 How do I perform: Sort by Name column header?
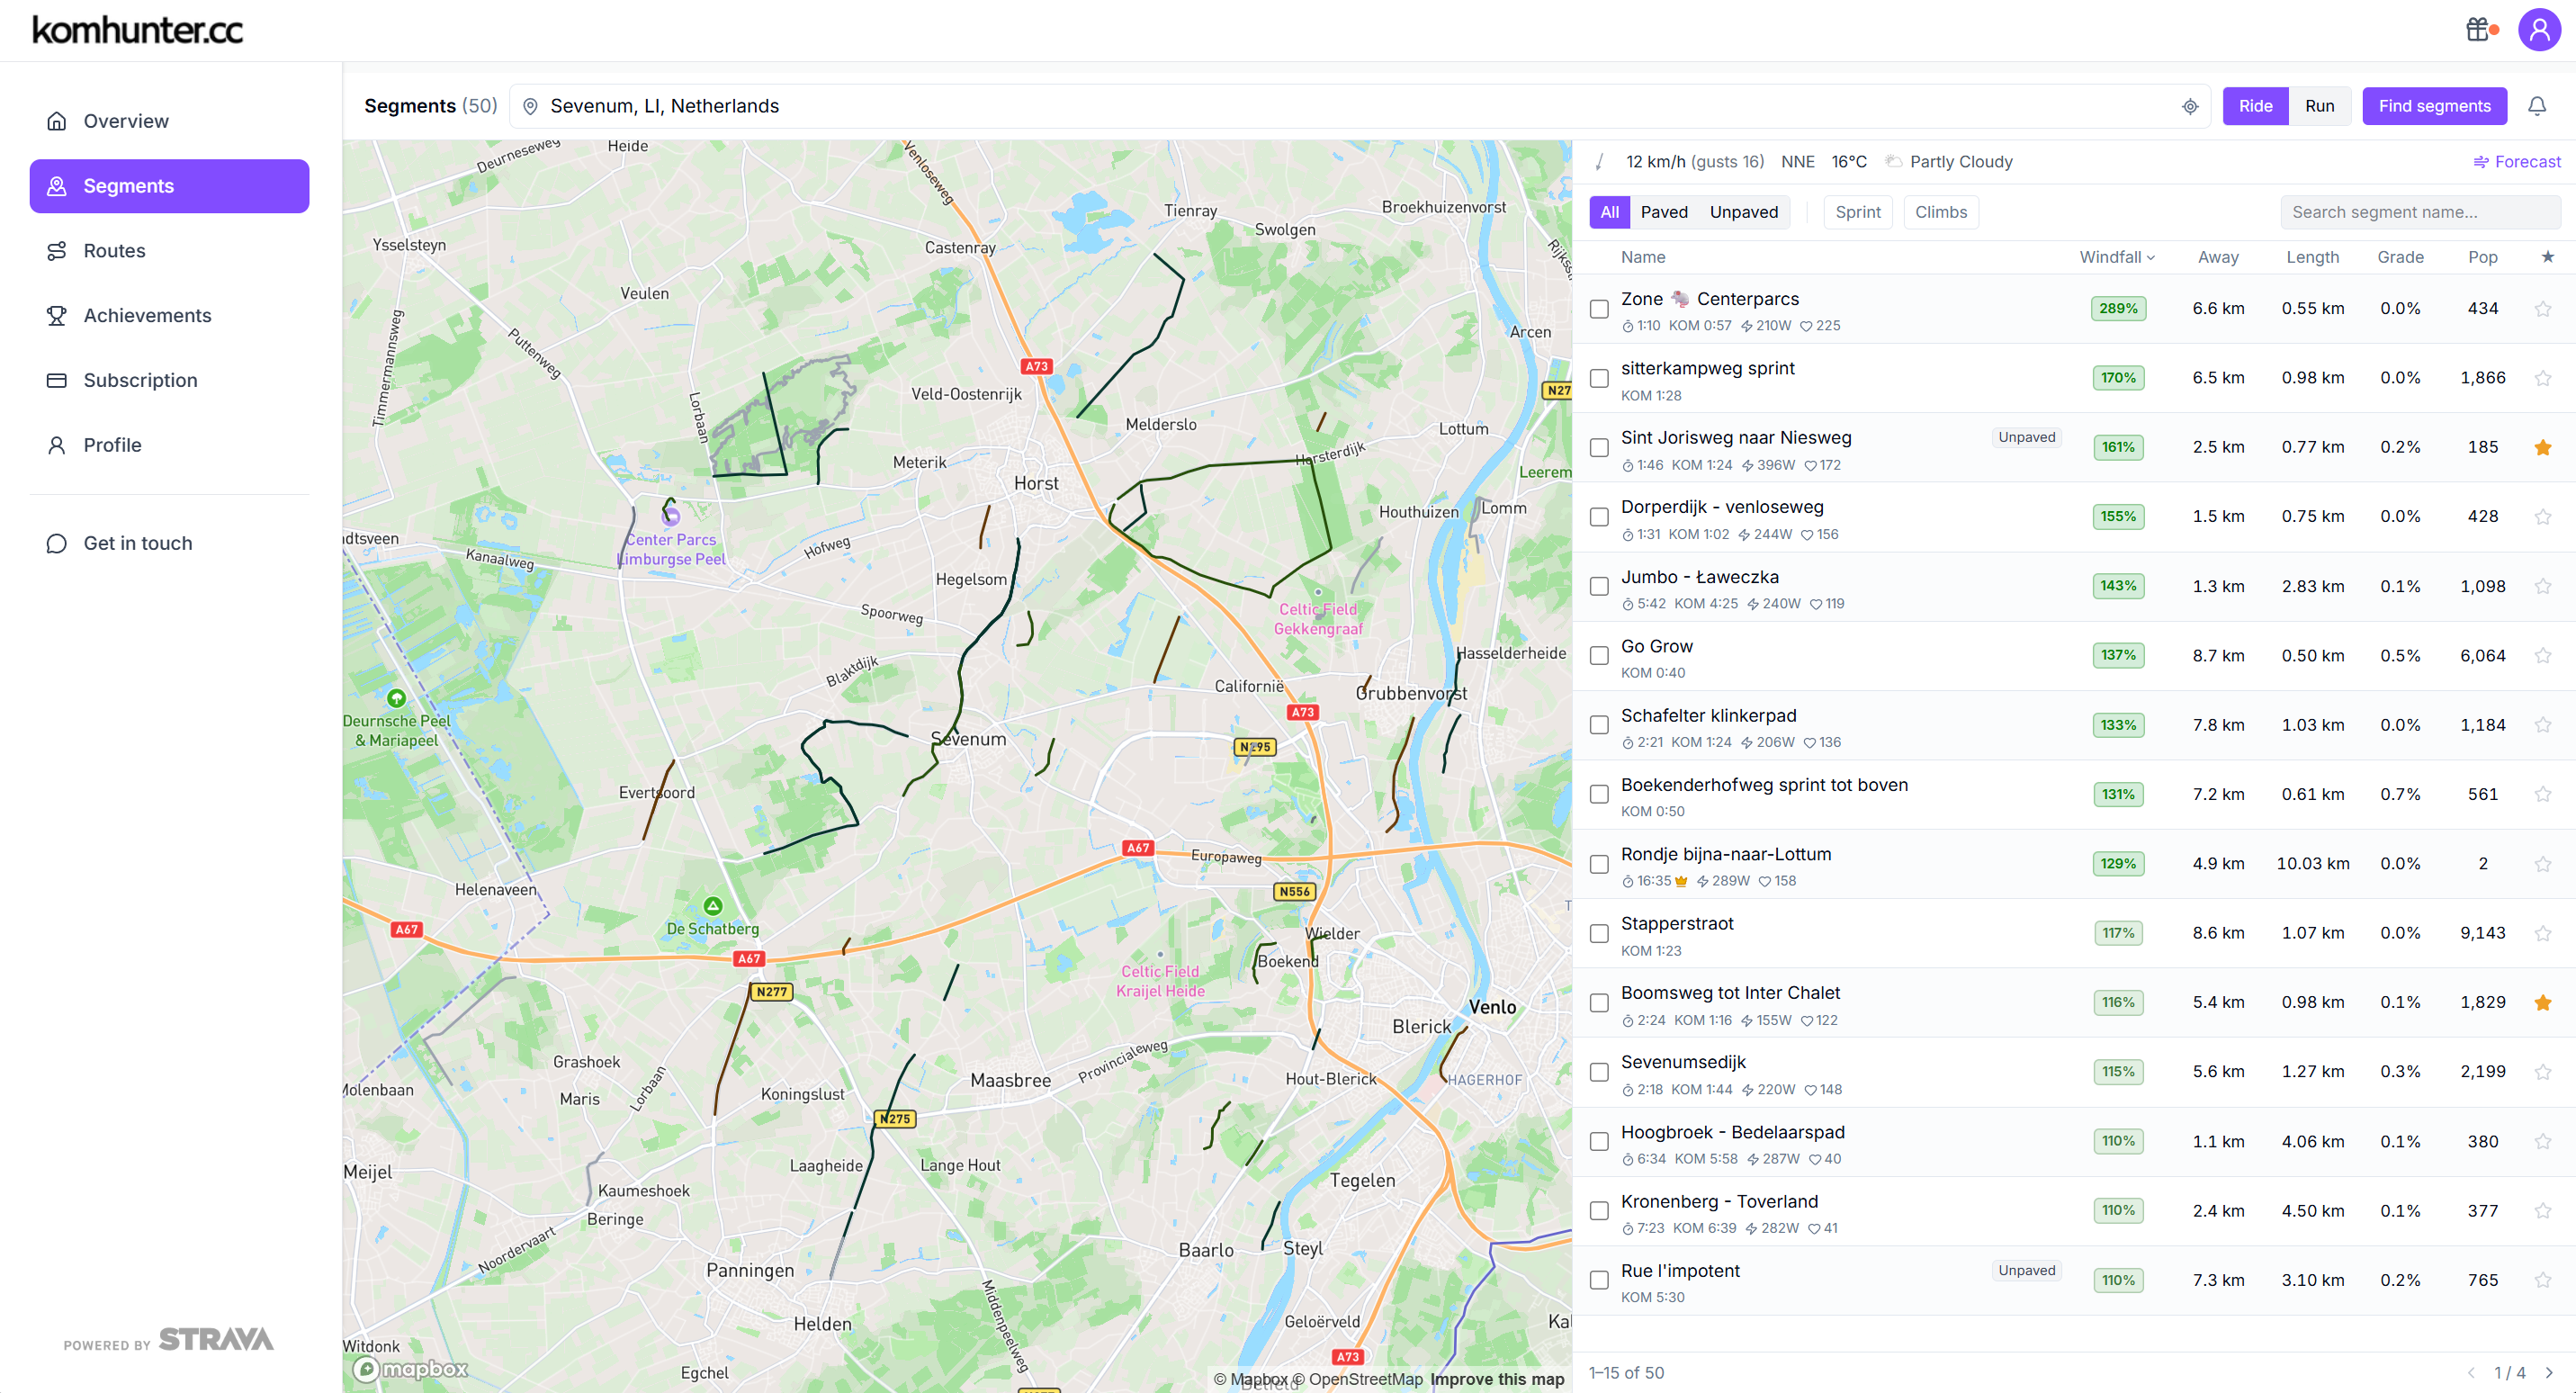pyautogui.click(x=1643, y=257)
